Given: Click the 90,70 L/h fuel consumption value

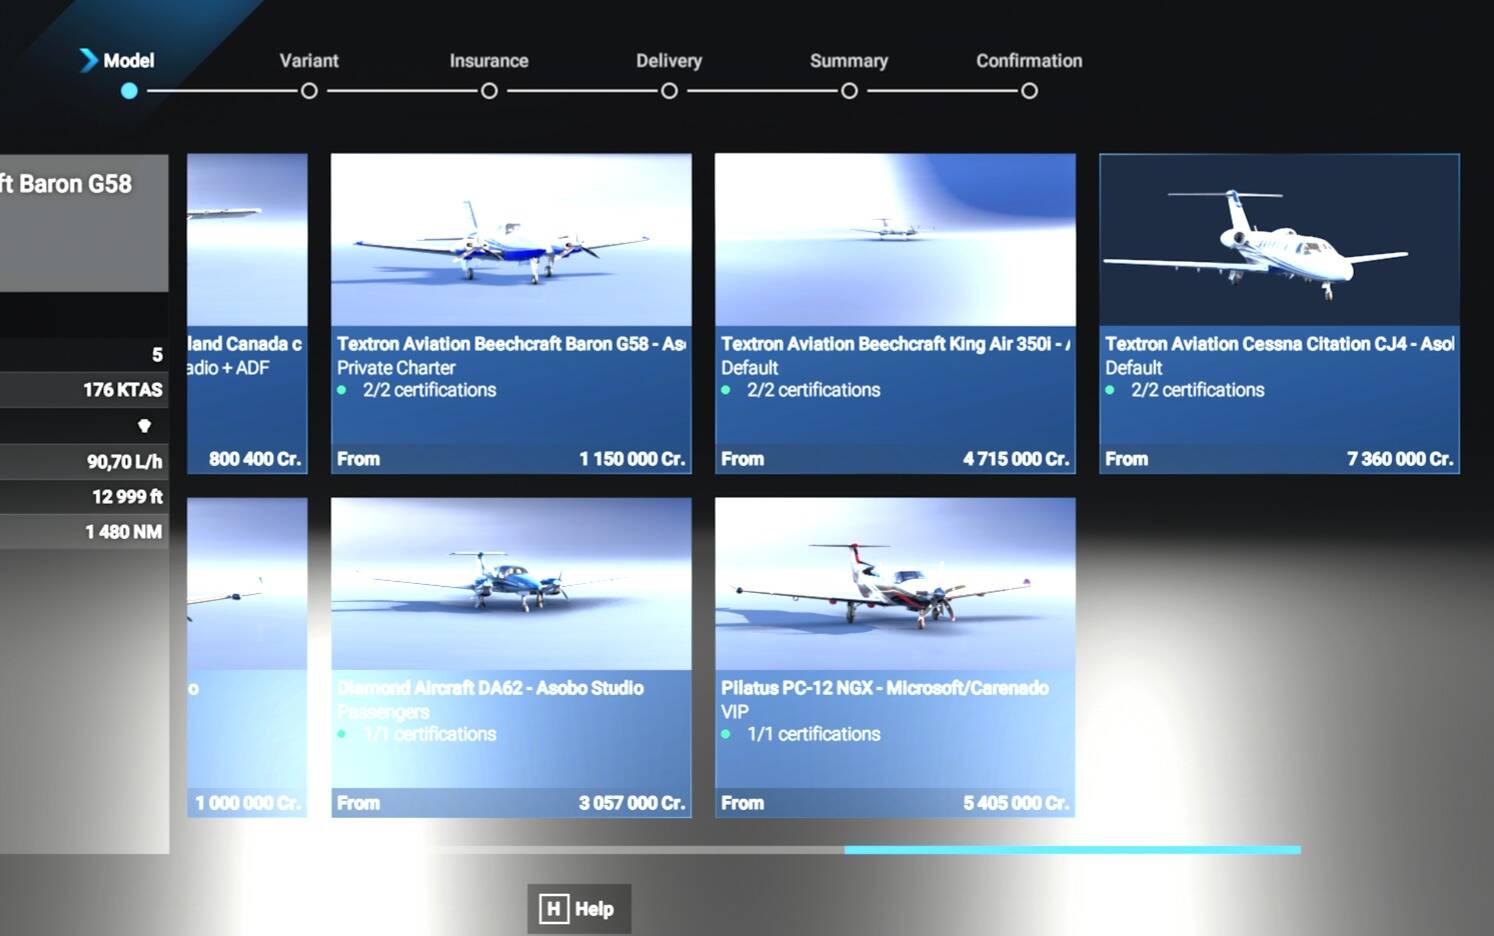Looking at the screenshot, I should click(125, 462).
